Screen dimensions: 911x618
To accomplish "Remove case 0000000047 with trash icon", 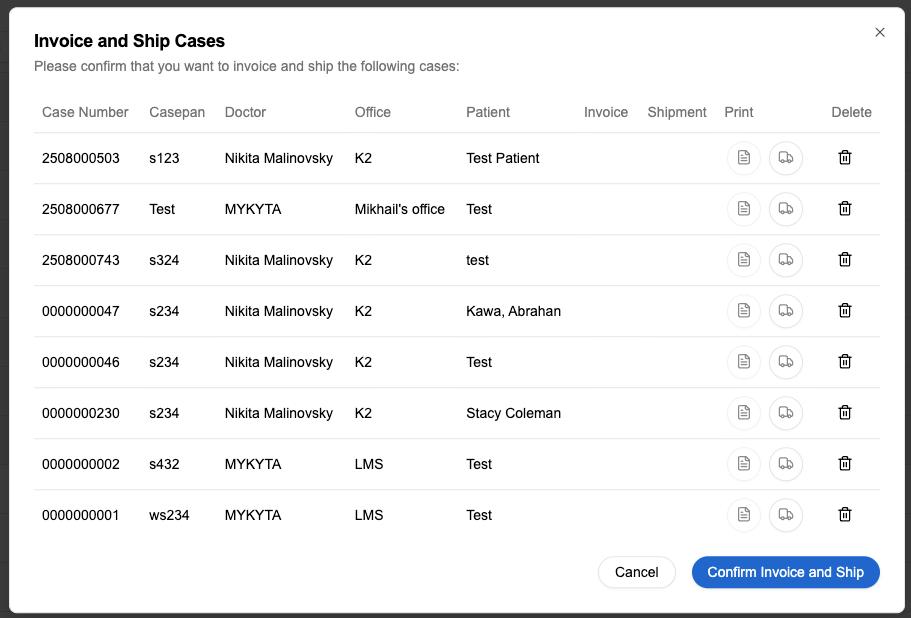I will tap(845, 311).
